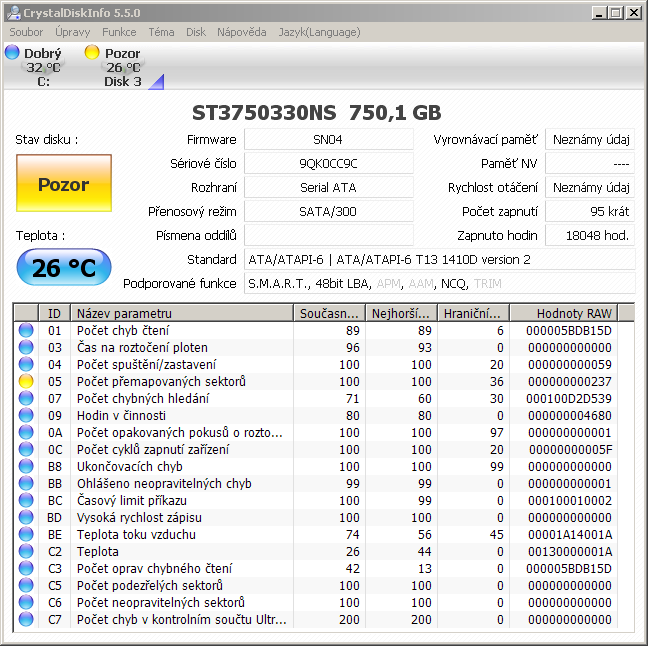Click the Rychlost otáčení value Neznámy údaj
The image size is (648, 646).
click(590, 187)
